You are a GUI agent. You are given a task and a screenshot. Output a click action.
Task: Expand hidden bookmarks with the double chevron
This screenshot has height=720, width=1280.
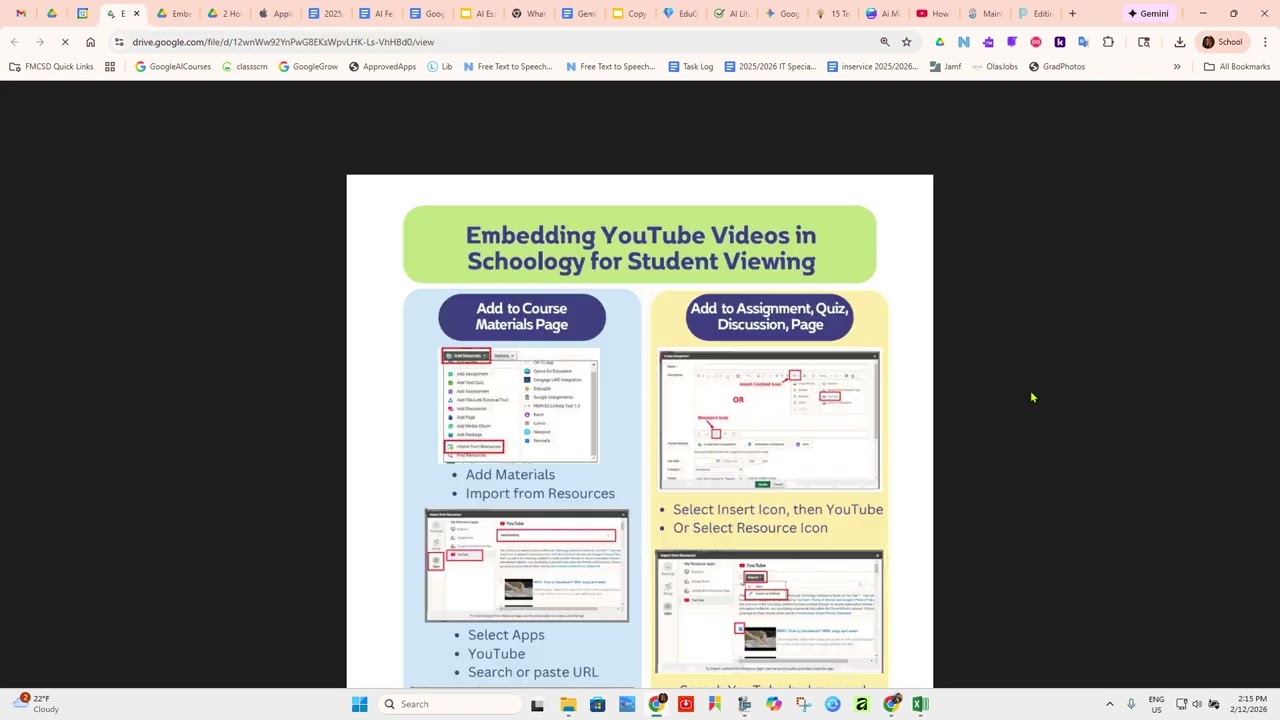[1177, 67]
